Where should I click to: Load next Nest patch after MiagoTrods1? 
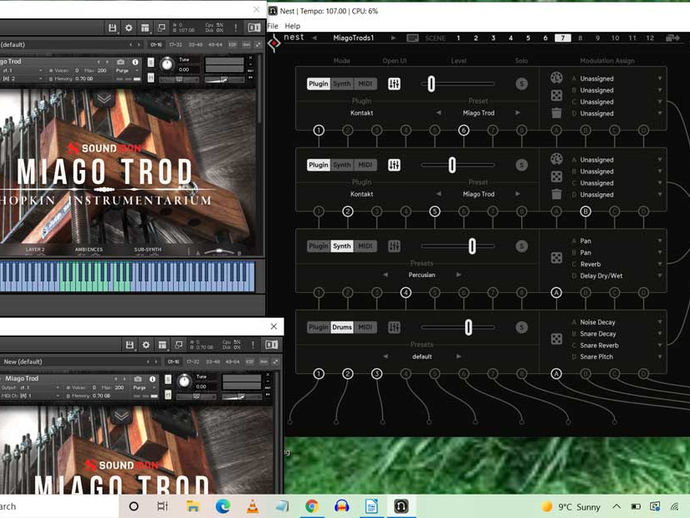[393, 38]
